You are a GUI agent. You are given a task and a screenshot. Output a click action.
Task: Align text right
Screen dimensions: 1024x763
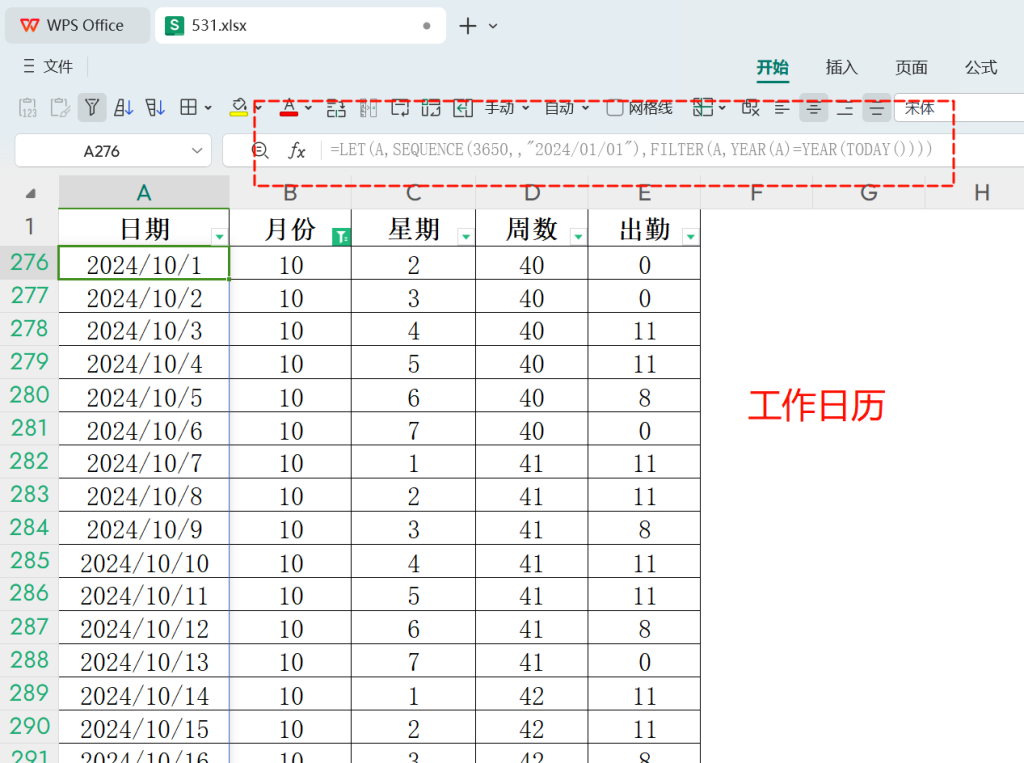click(845, 108)
